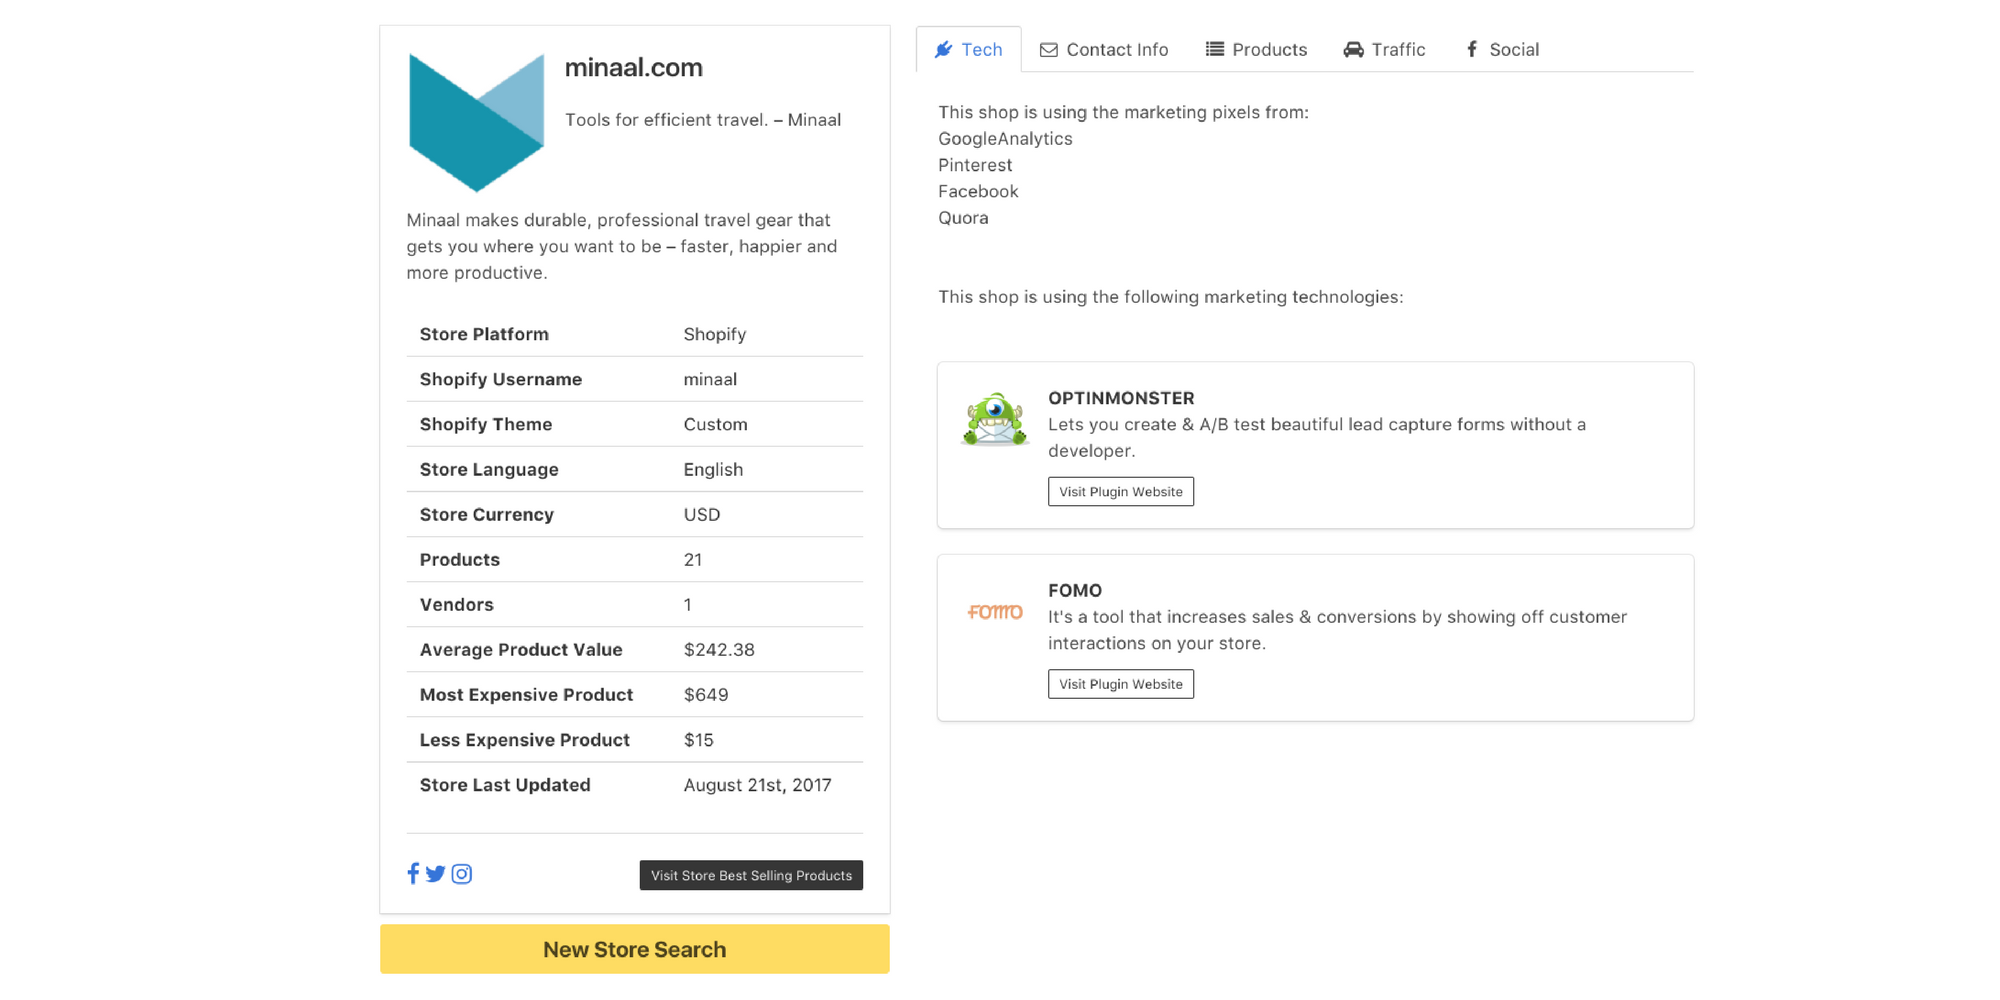
Task: Select the Average Product Value '$242.38'
Action: pos(719,649)
